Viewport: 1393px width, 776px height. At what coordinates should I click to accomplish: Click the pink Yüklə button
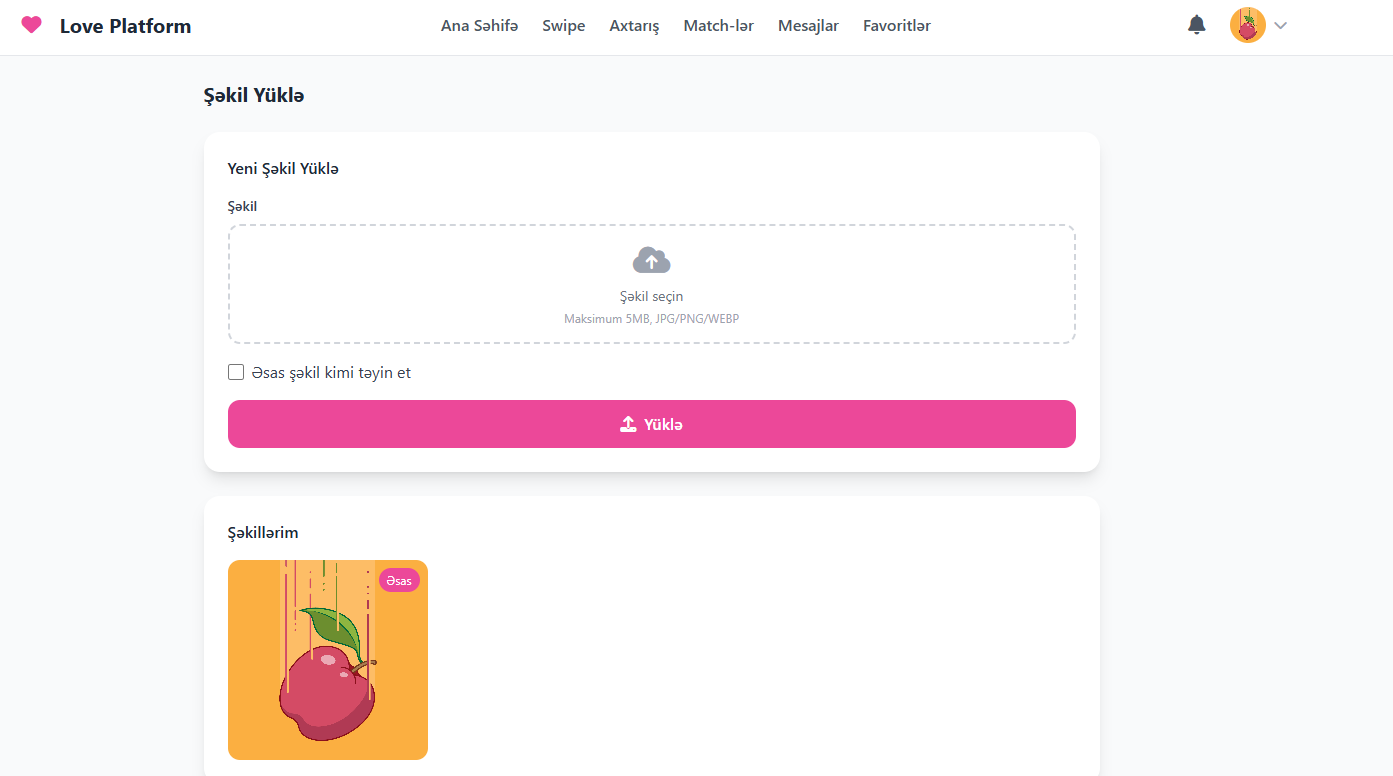[652, 424]
